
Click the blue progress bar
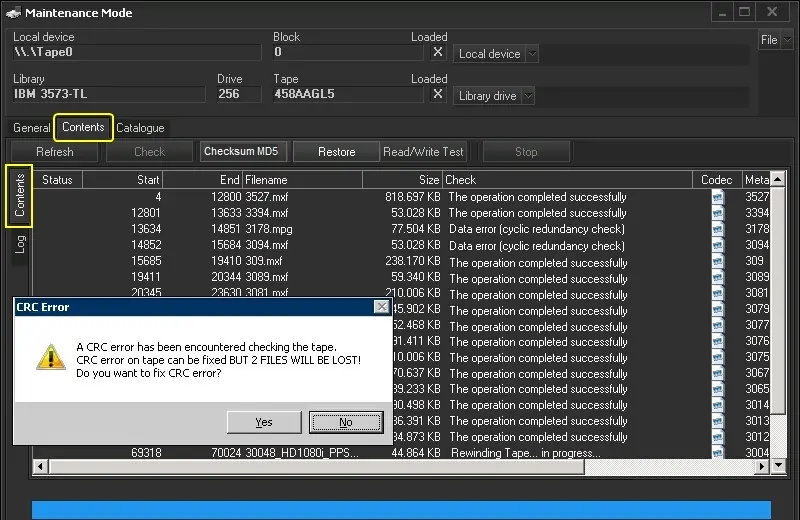400,510
